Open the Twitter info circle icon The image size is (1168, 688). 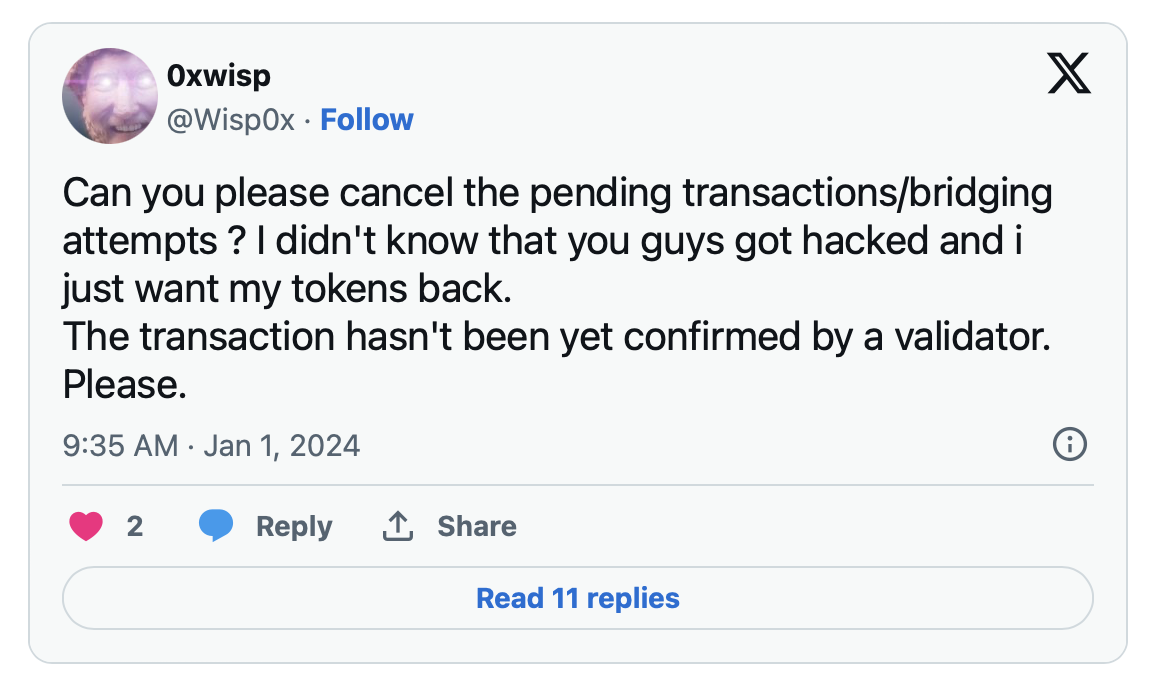[x=1069, y=444]
